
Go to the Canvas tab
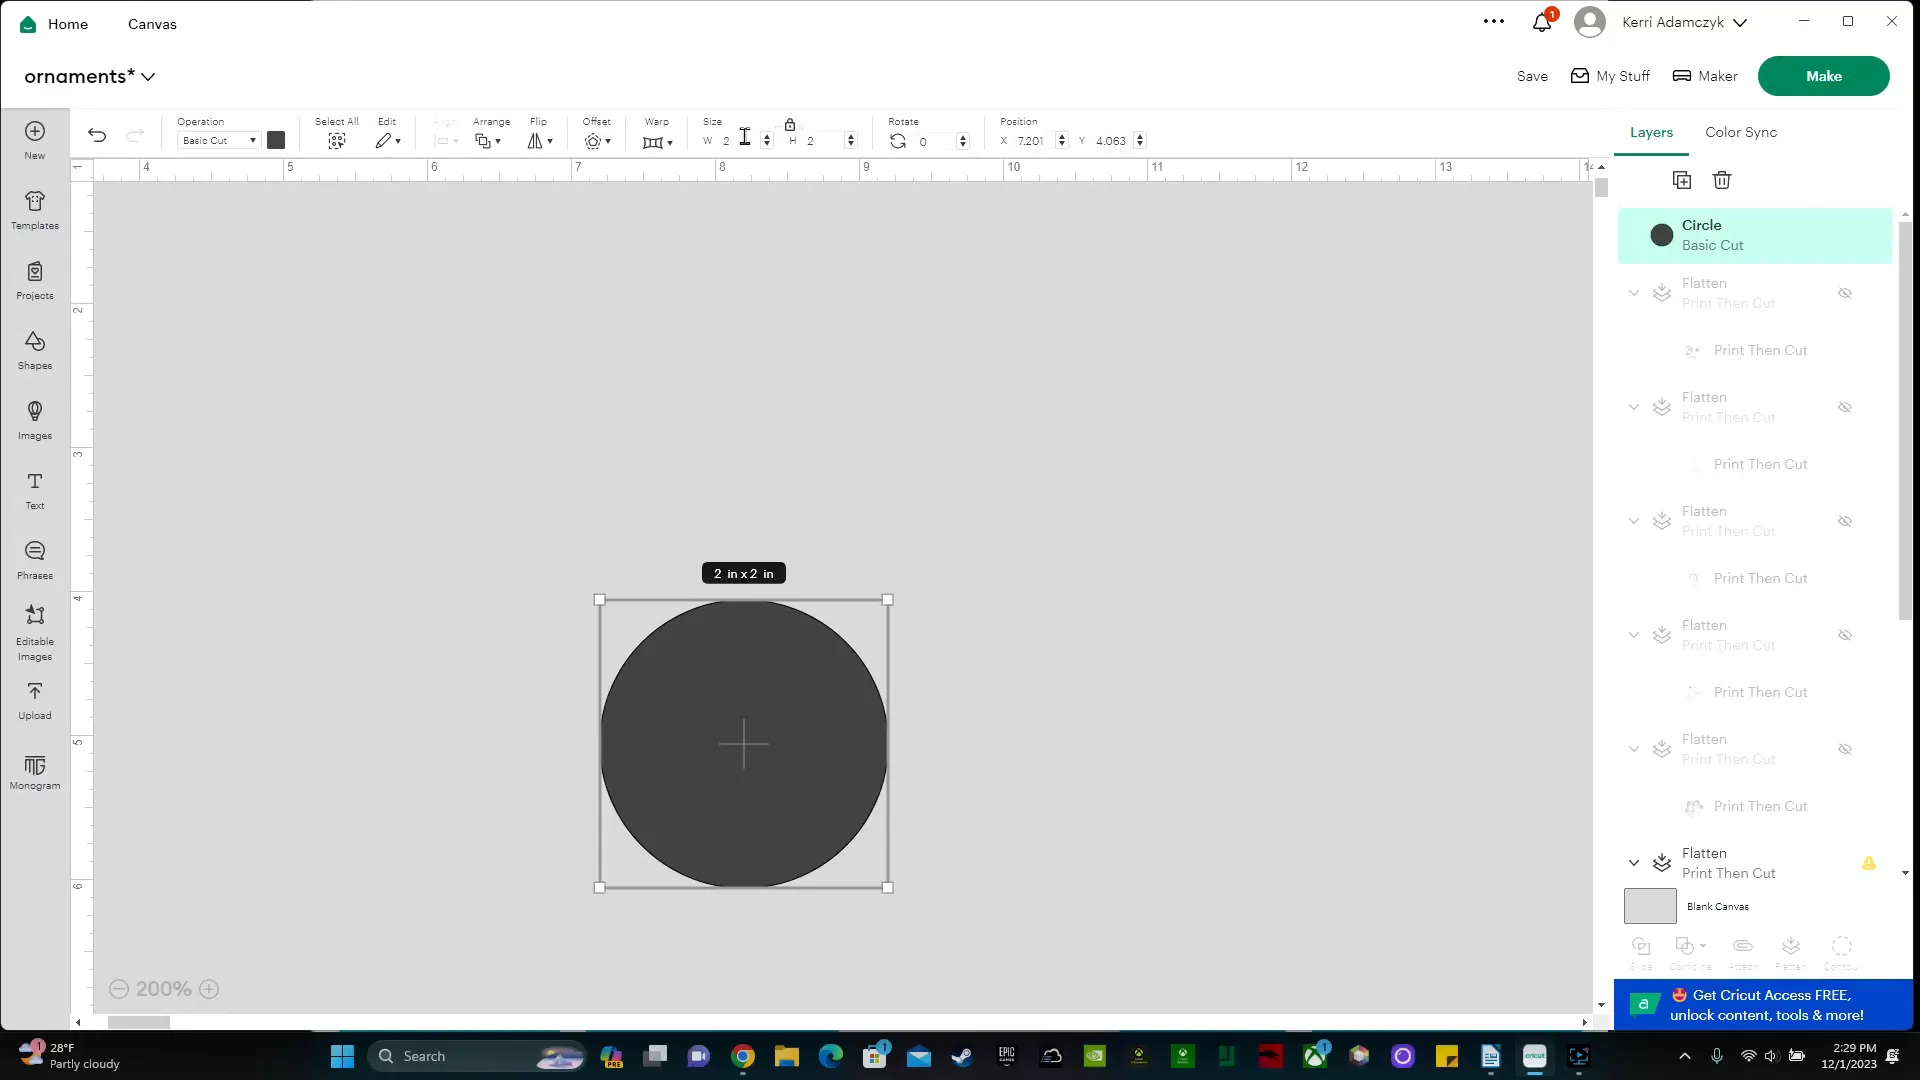[x=152, y=24]
